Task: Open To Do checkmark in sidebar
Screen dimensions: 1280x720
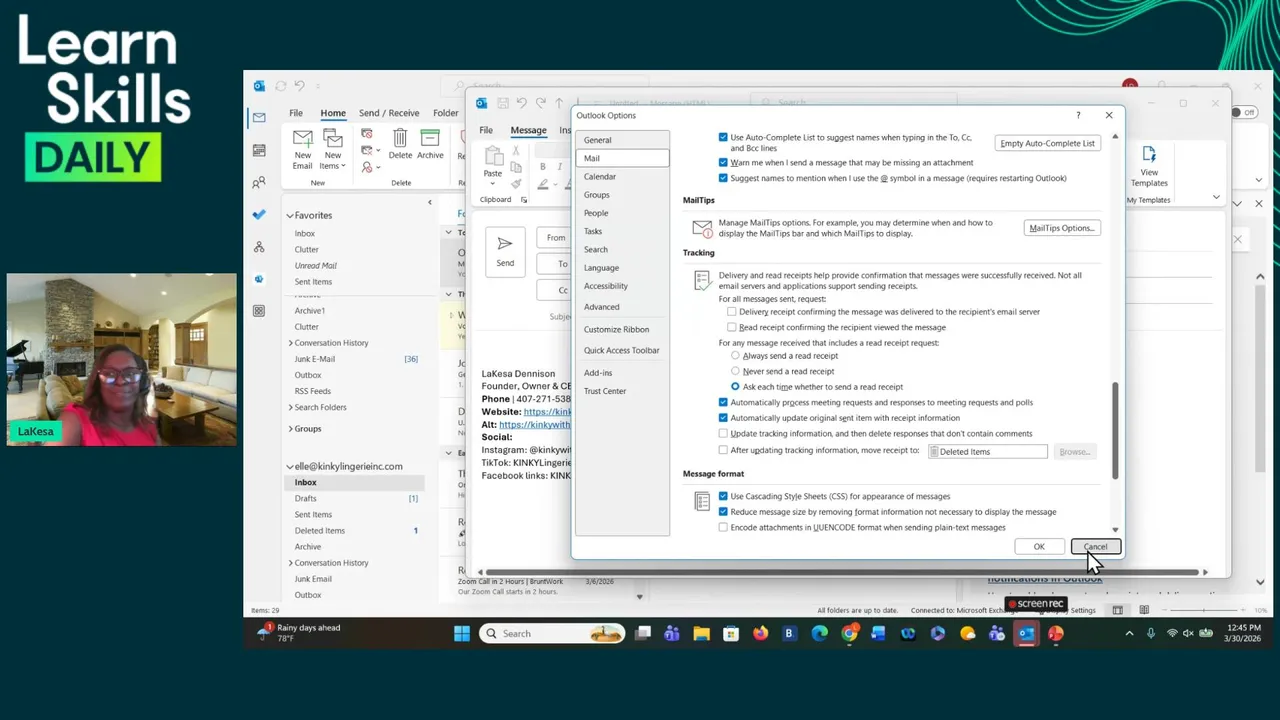Action: pos(259,214)
